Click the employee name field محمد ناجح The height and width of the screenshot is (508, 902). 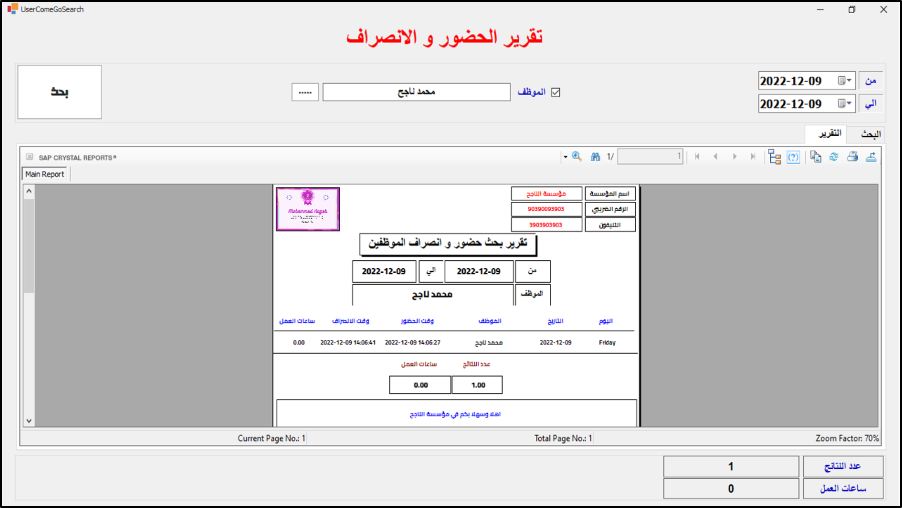pyautogui.click(x=416, y=92)
